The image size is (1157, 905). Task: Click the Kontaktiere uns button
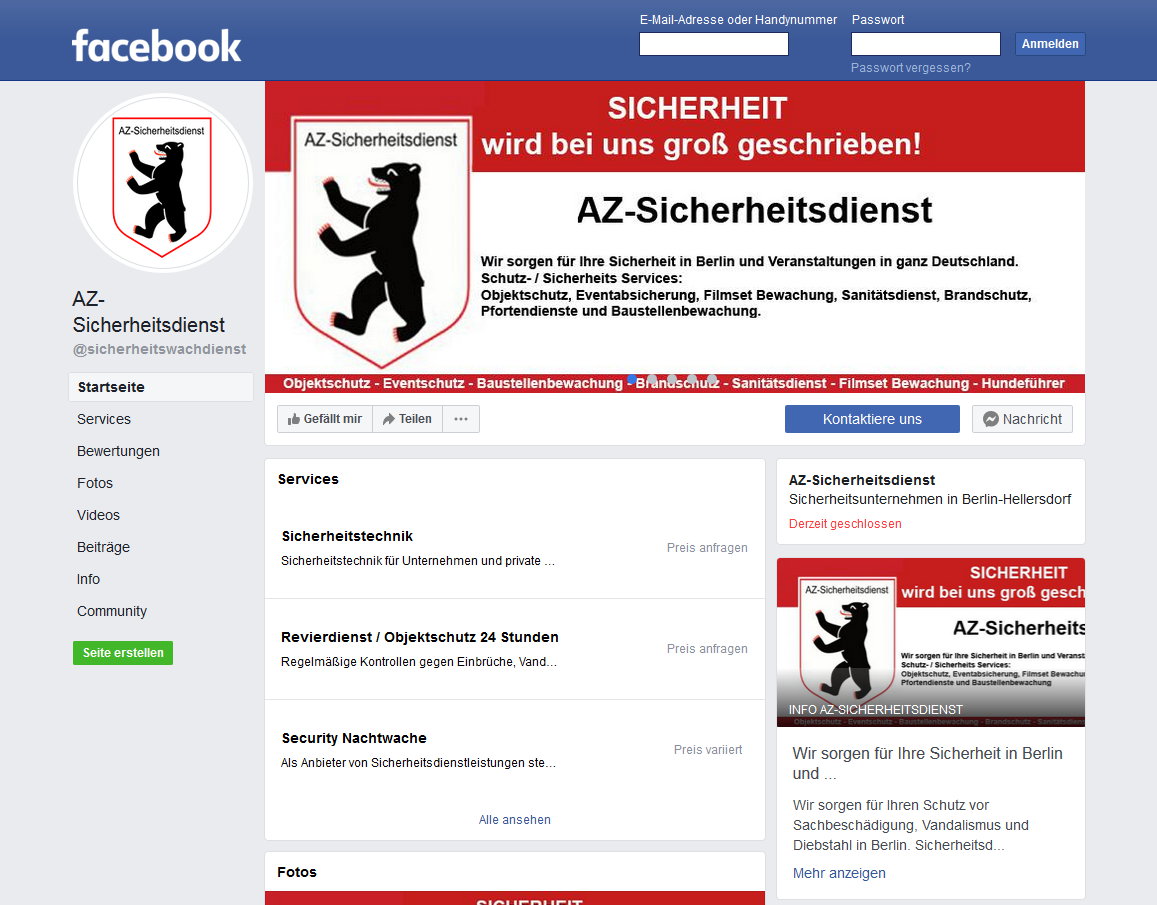(872, 419)
